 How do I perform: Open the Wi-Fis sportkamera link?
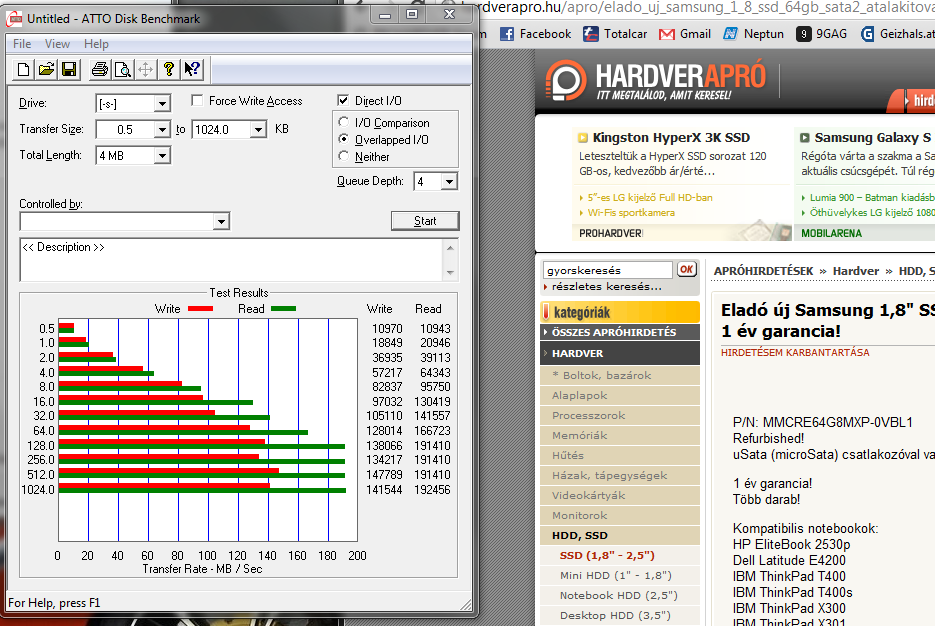(x=631, y=213)
